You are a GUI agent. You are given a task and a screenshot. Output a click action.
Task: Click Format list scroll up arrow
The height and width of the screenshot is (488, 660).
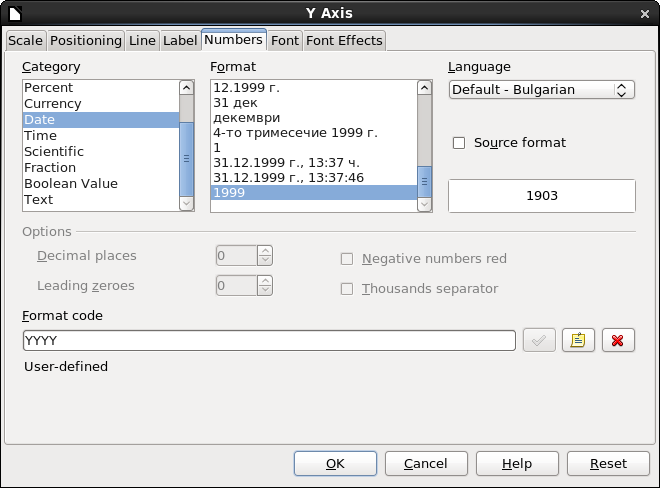(424, 88)
